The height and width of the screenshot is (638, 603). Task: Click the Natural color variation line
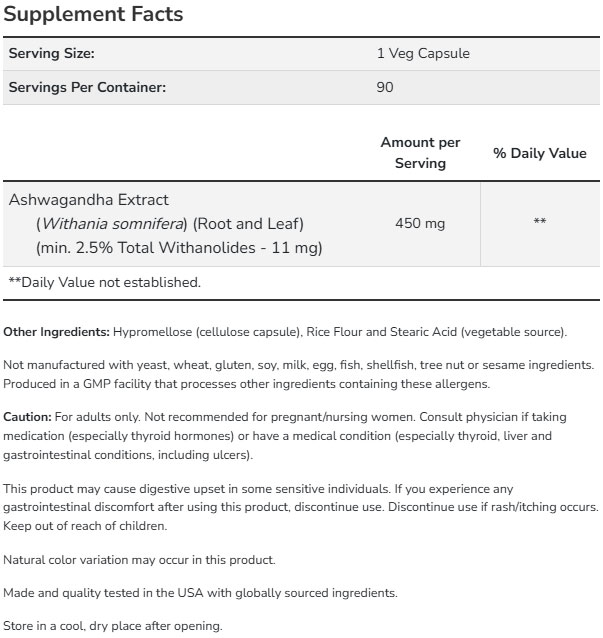(x=139, y=559)
